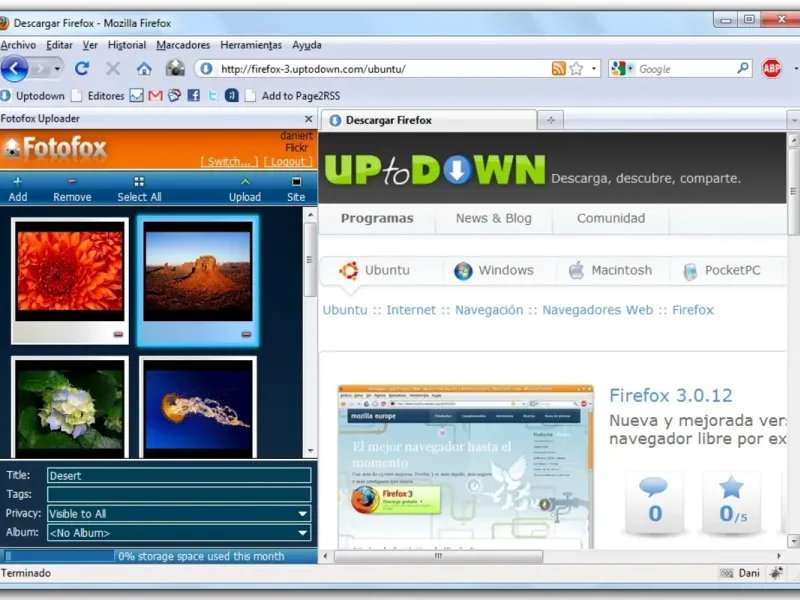Open the Archivo menu
Image resolution: width=800 pixels, height=600 pixels.
point(18,45)
